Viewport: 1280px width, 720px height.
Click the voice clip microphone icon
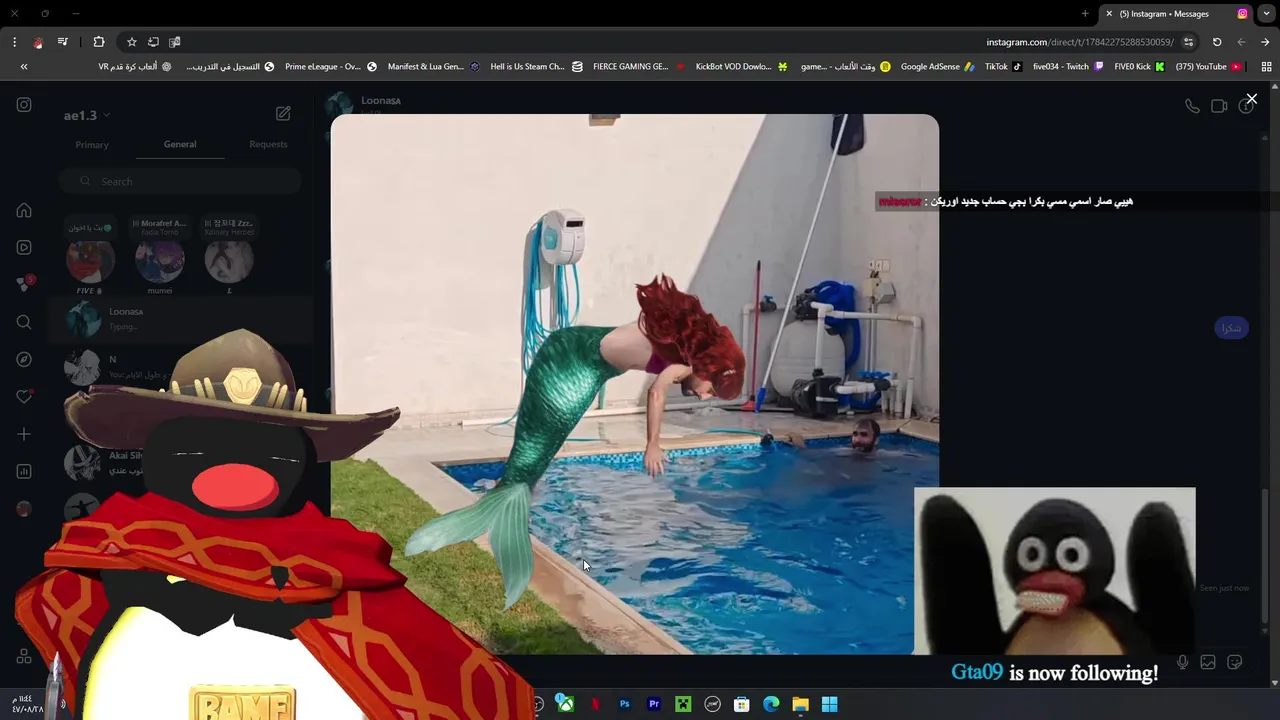point(1182,662)
